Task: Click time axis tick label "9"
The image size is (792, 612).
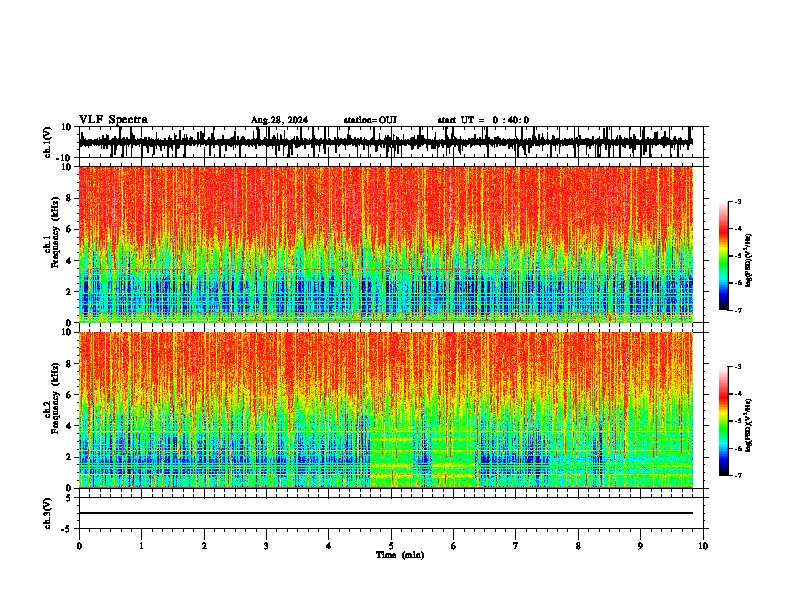Action: coord(640,546)
